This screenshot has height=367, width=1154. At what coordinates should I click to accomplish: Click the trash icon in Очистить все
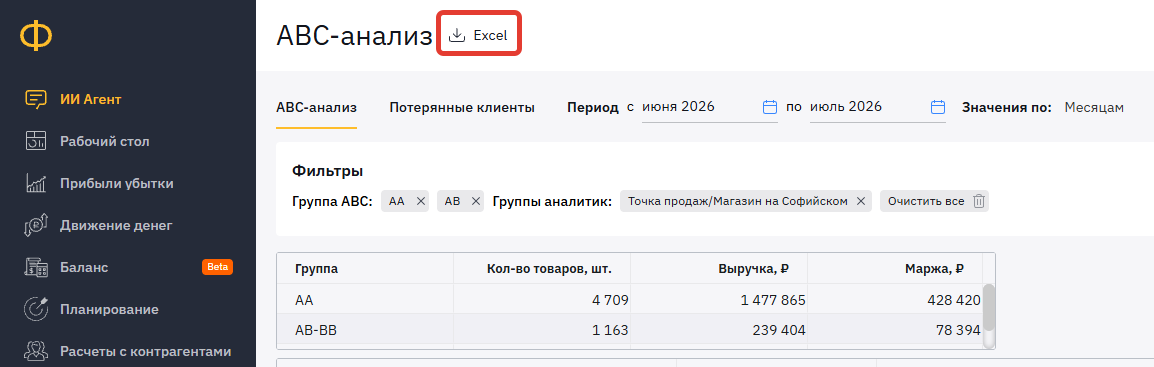[978, 201]
